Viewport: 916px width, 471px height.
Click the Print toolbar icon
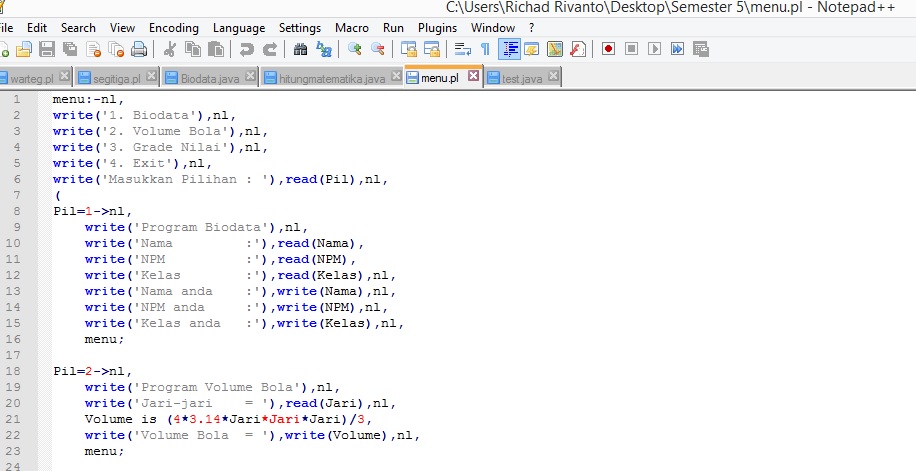pyautogui.click(x=139, y=49)
